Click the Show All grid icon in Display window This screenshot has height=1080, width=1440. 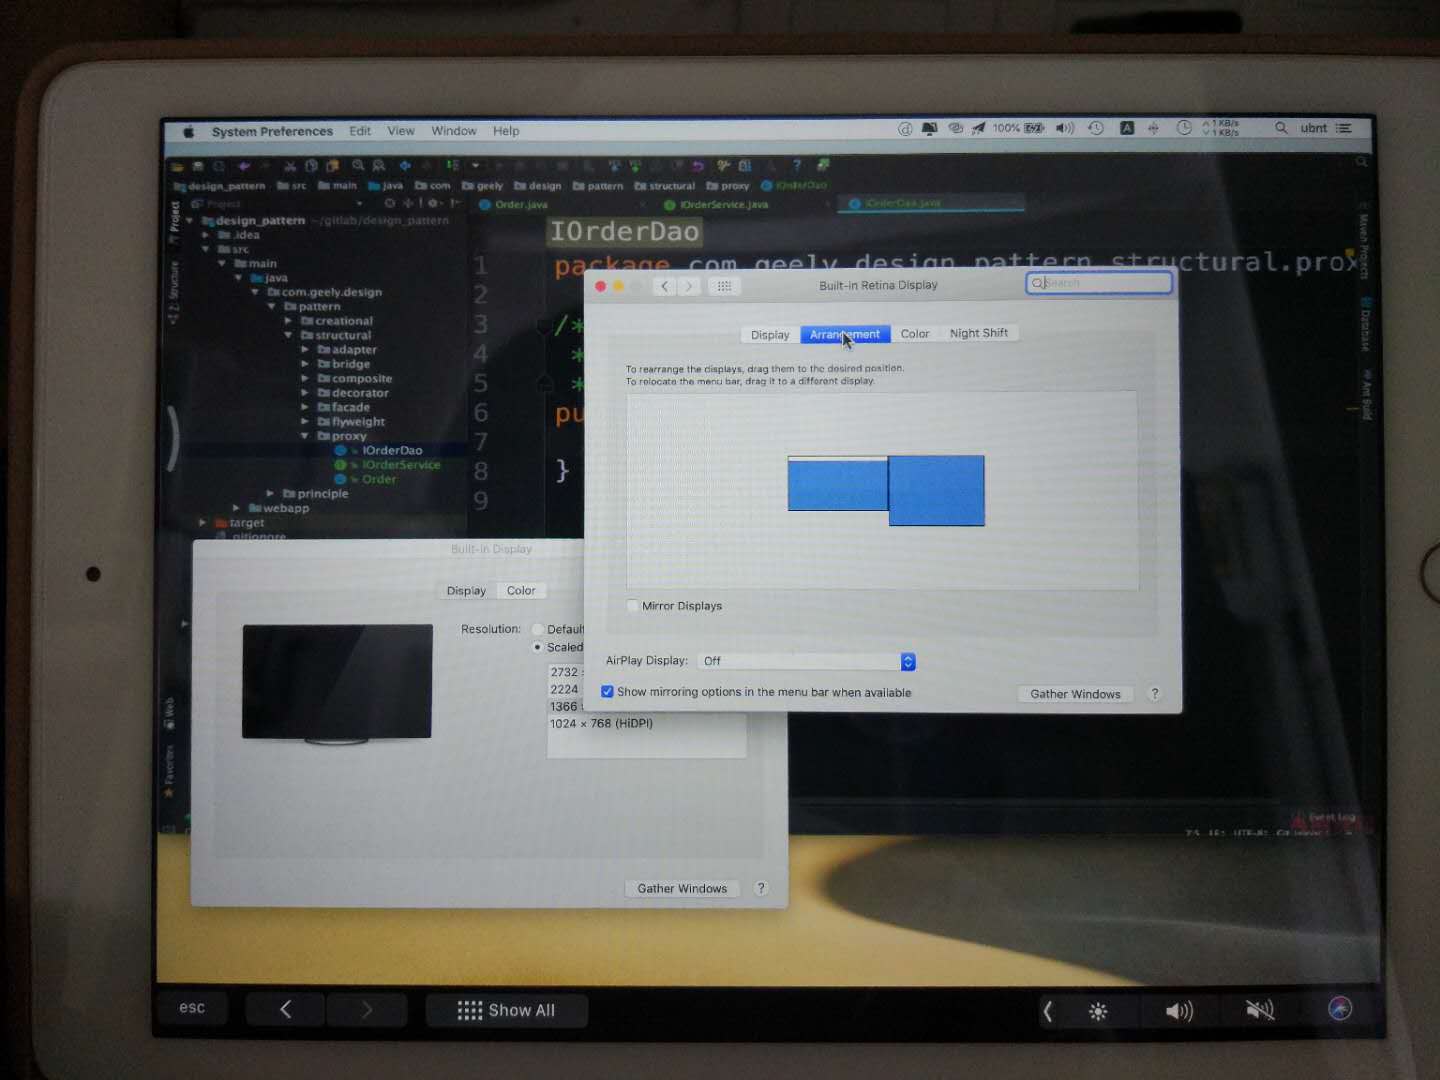(x=724, y=286)
